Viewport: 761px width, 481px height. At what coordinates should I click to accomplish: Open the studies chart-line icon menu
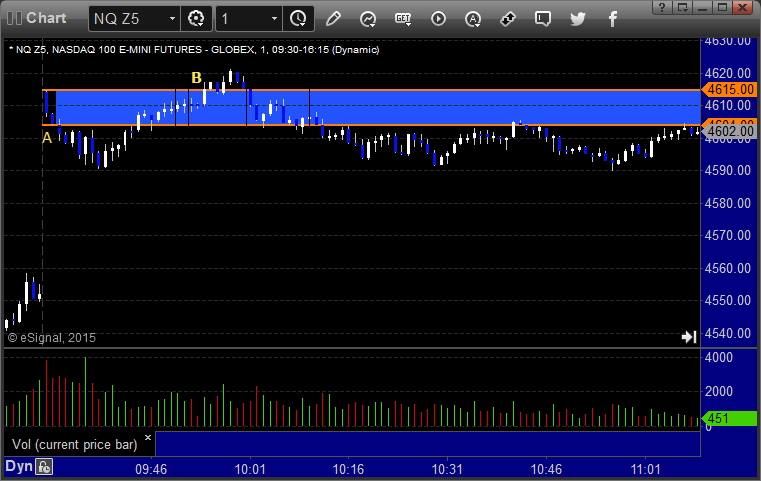pyautogui.click(x=368, y=19)
